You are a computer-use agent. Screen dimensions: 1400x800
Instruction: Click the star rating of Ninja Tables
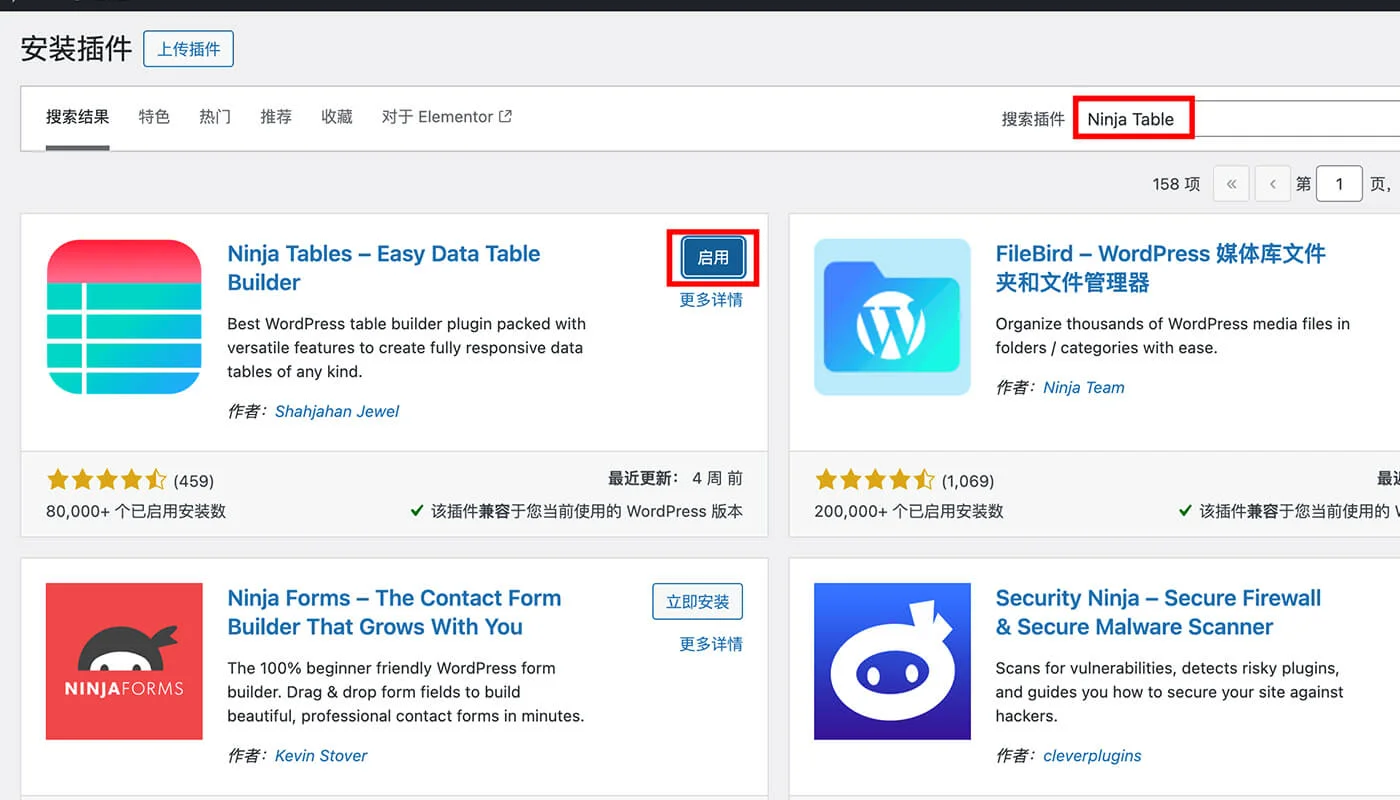tap(107, 480)
